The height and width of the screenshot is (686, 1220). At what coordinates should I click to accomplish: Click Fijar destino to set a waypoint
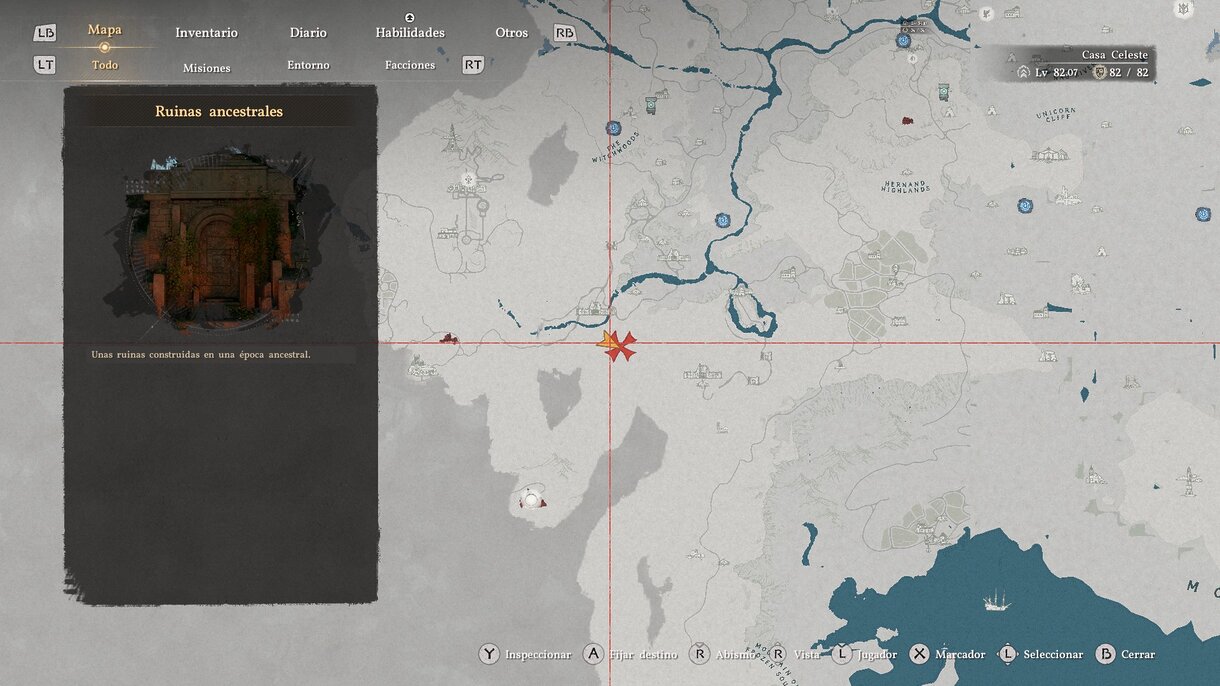pos(594,654)
